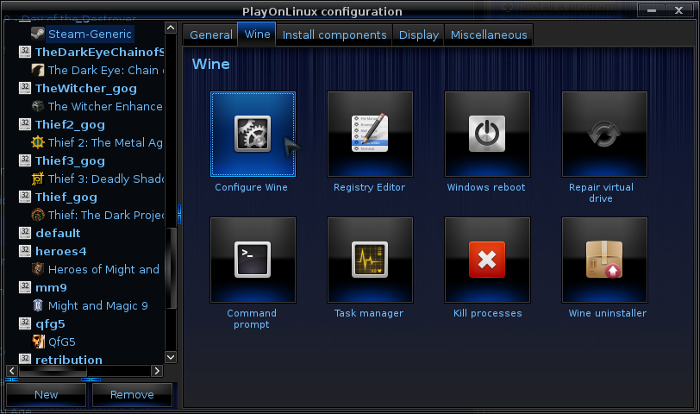The width and height of the screenshot is (700, 414).
Task: Select TheDarkEyeChainofS virtual drive
Action: 92,52
